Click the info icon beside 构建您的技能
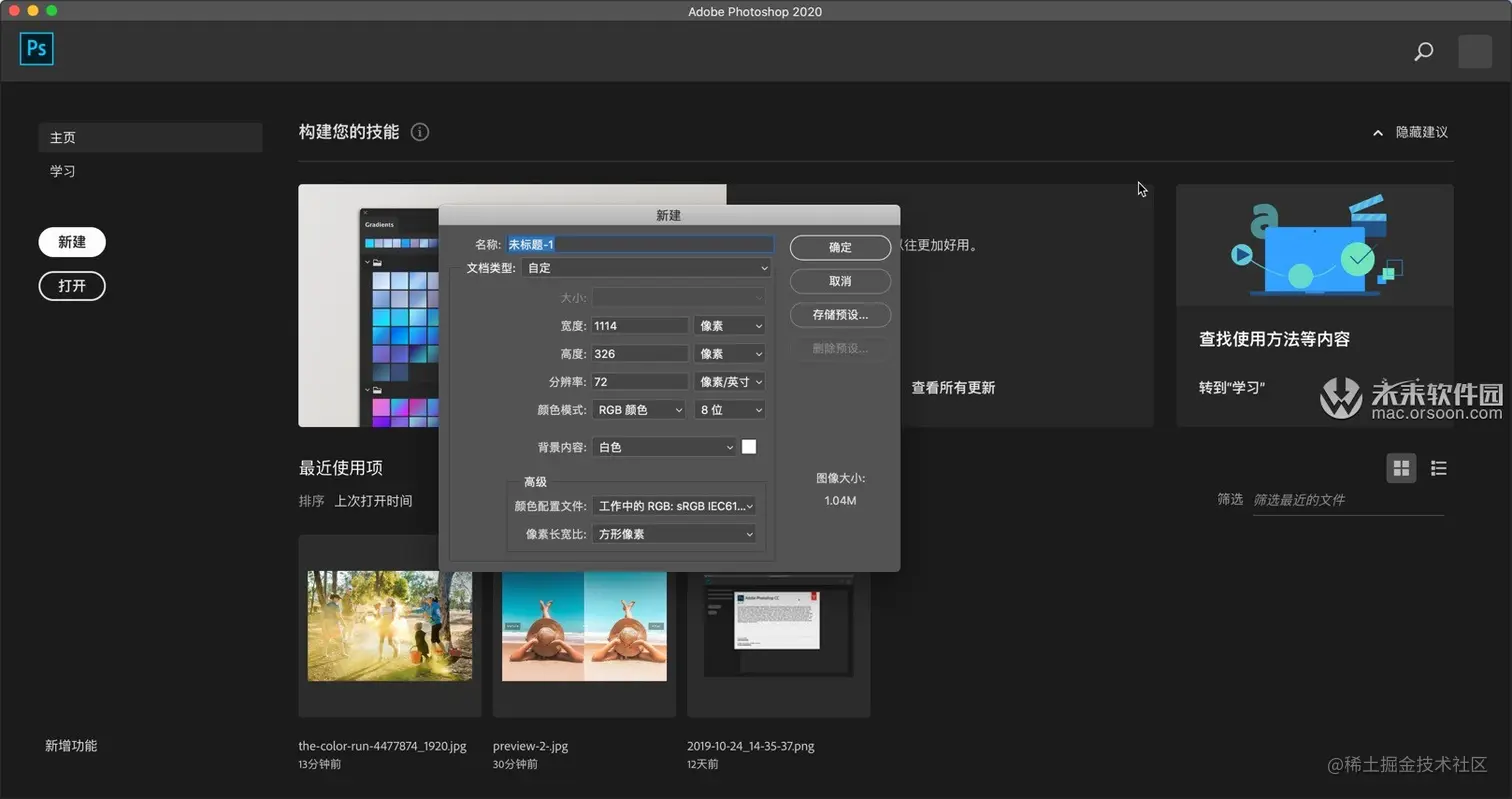Screen dimensions: 1512x799 point(420,132)
